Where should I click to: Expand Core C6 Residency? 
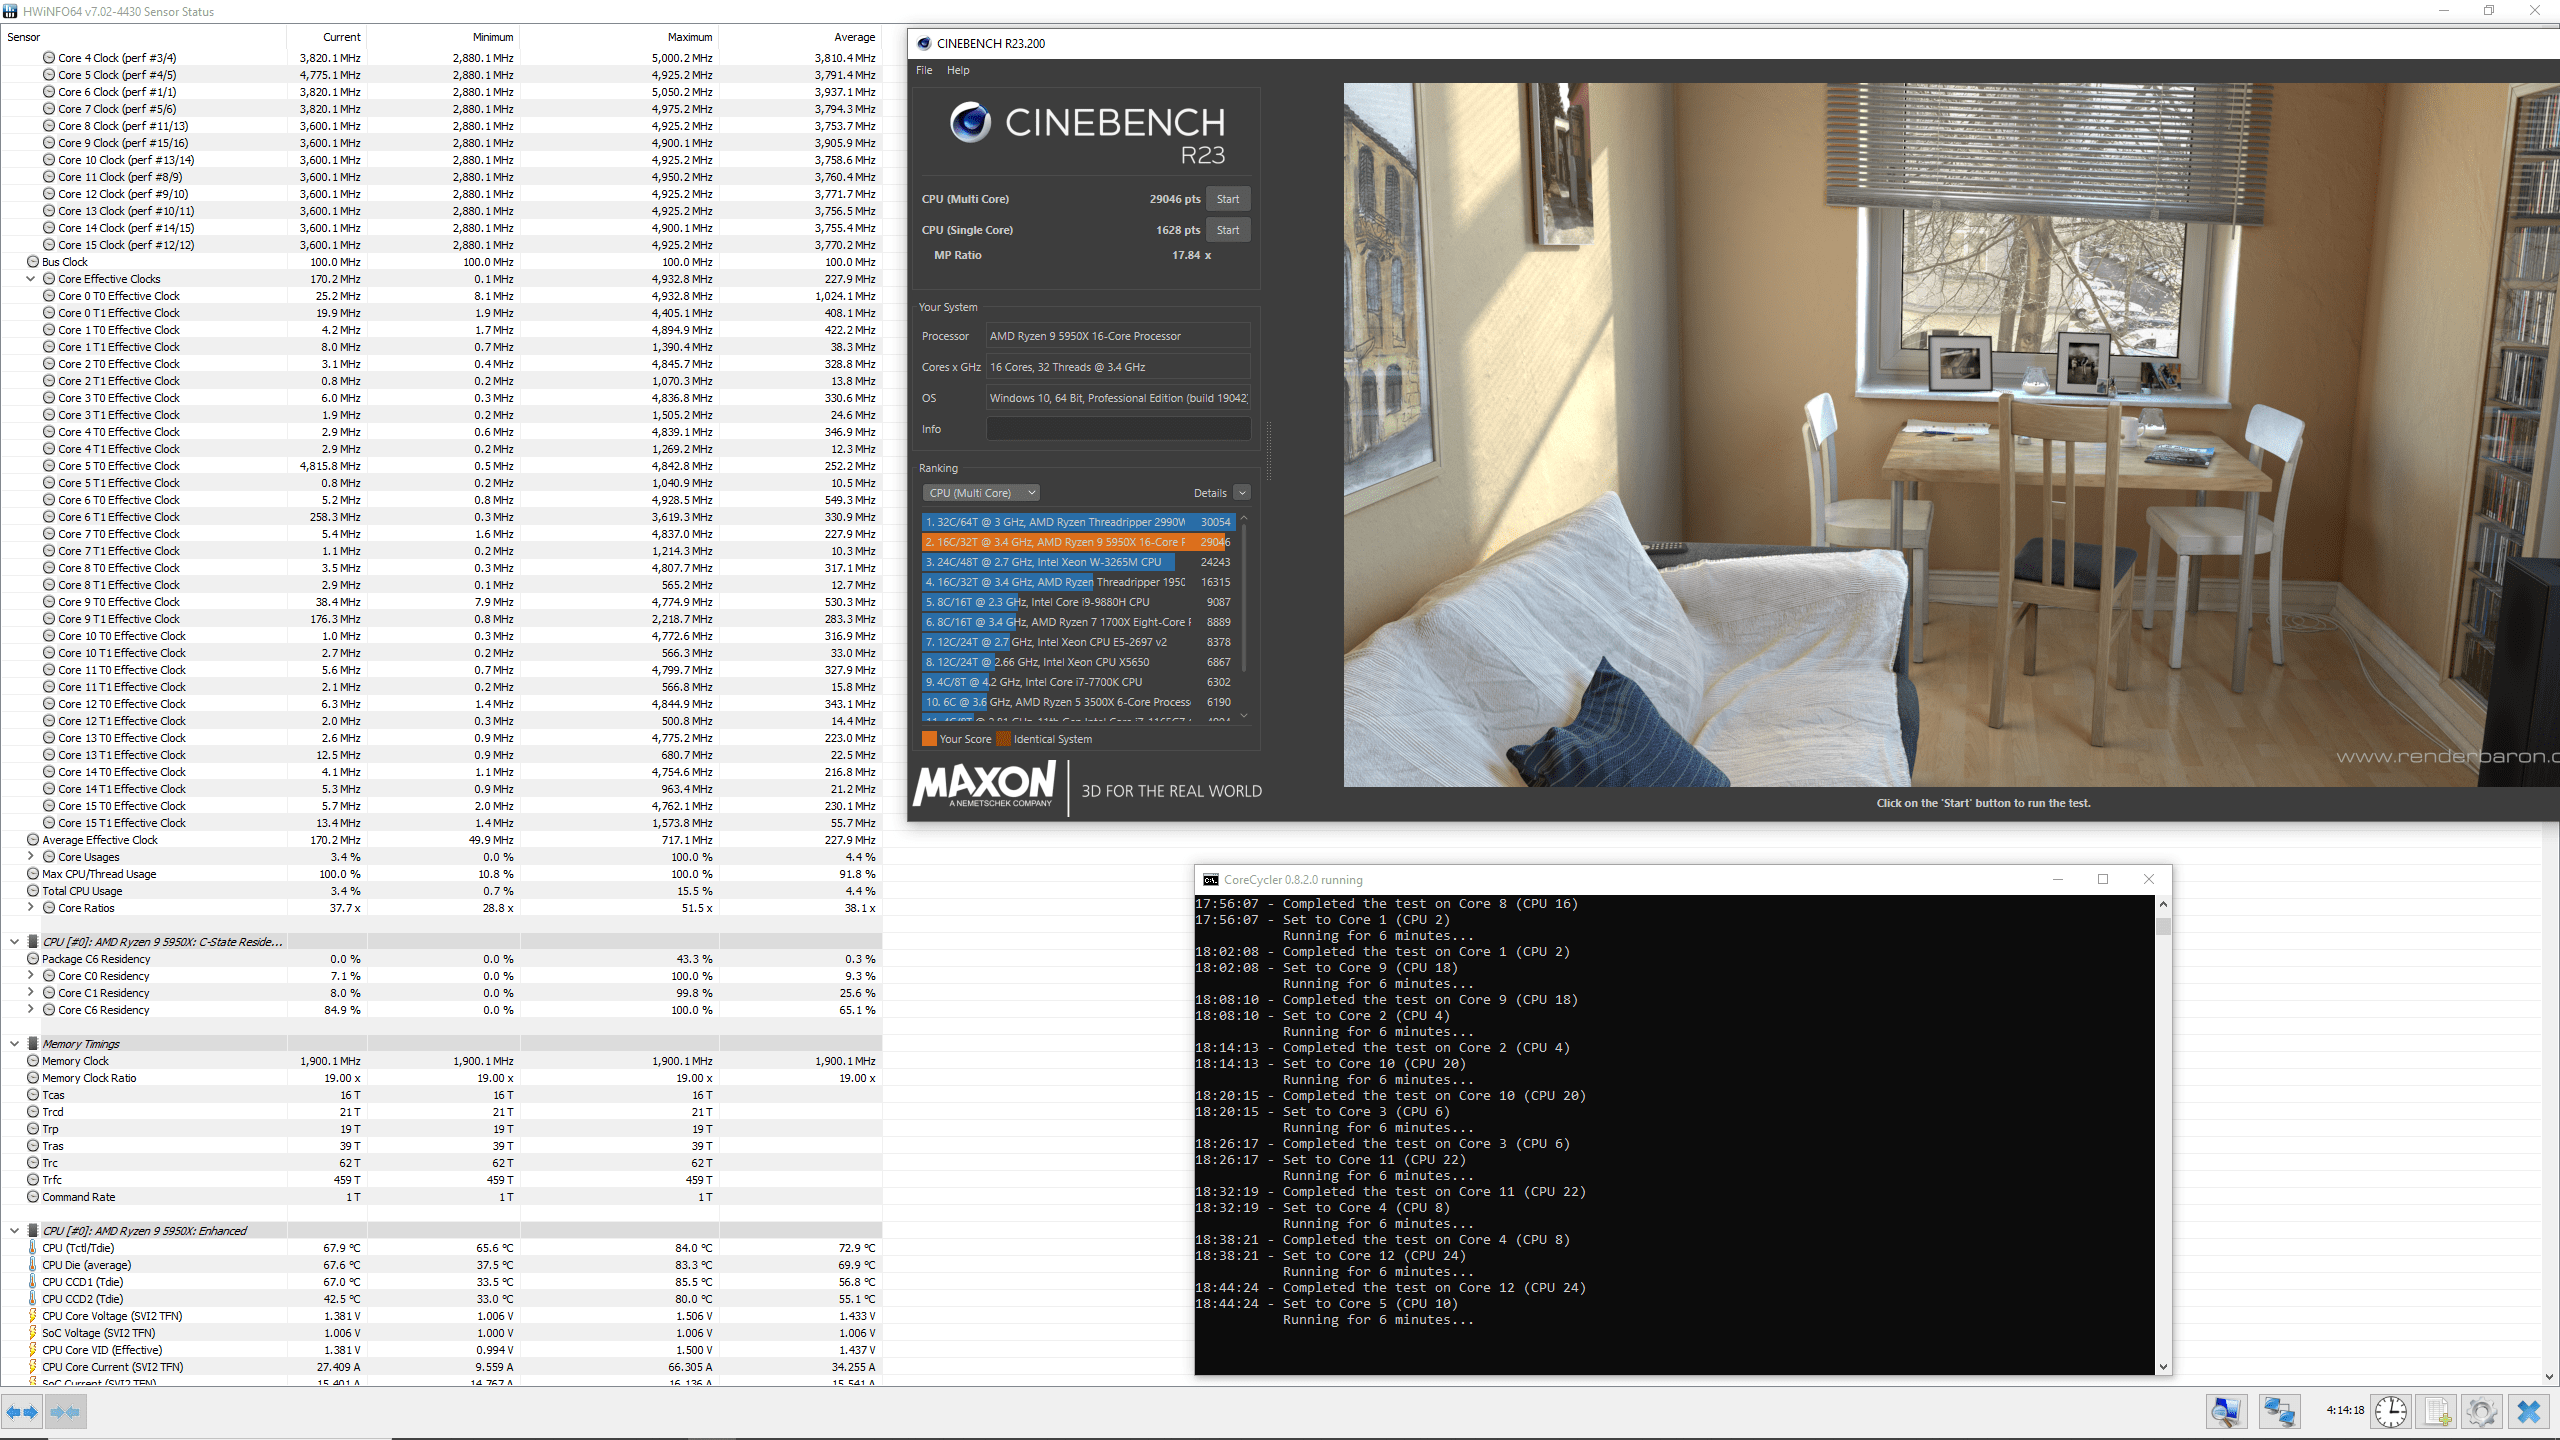click(30, 1010)
